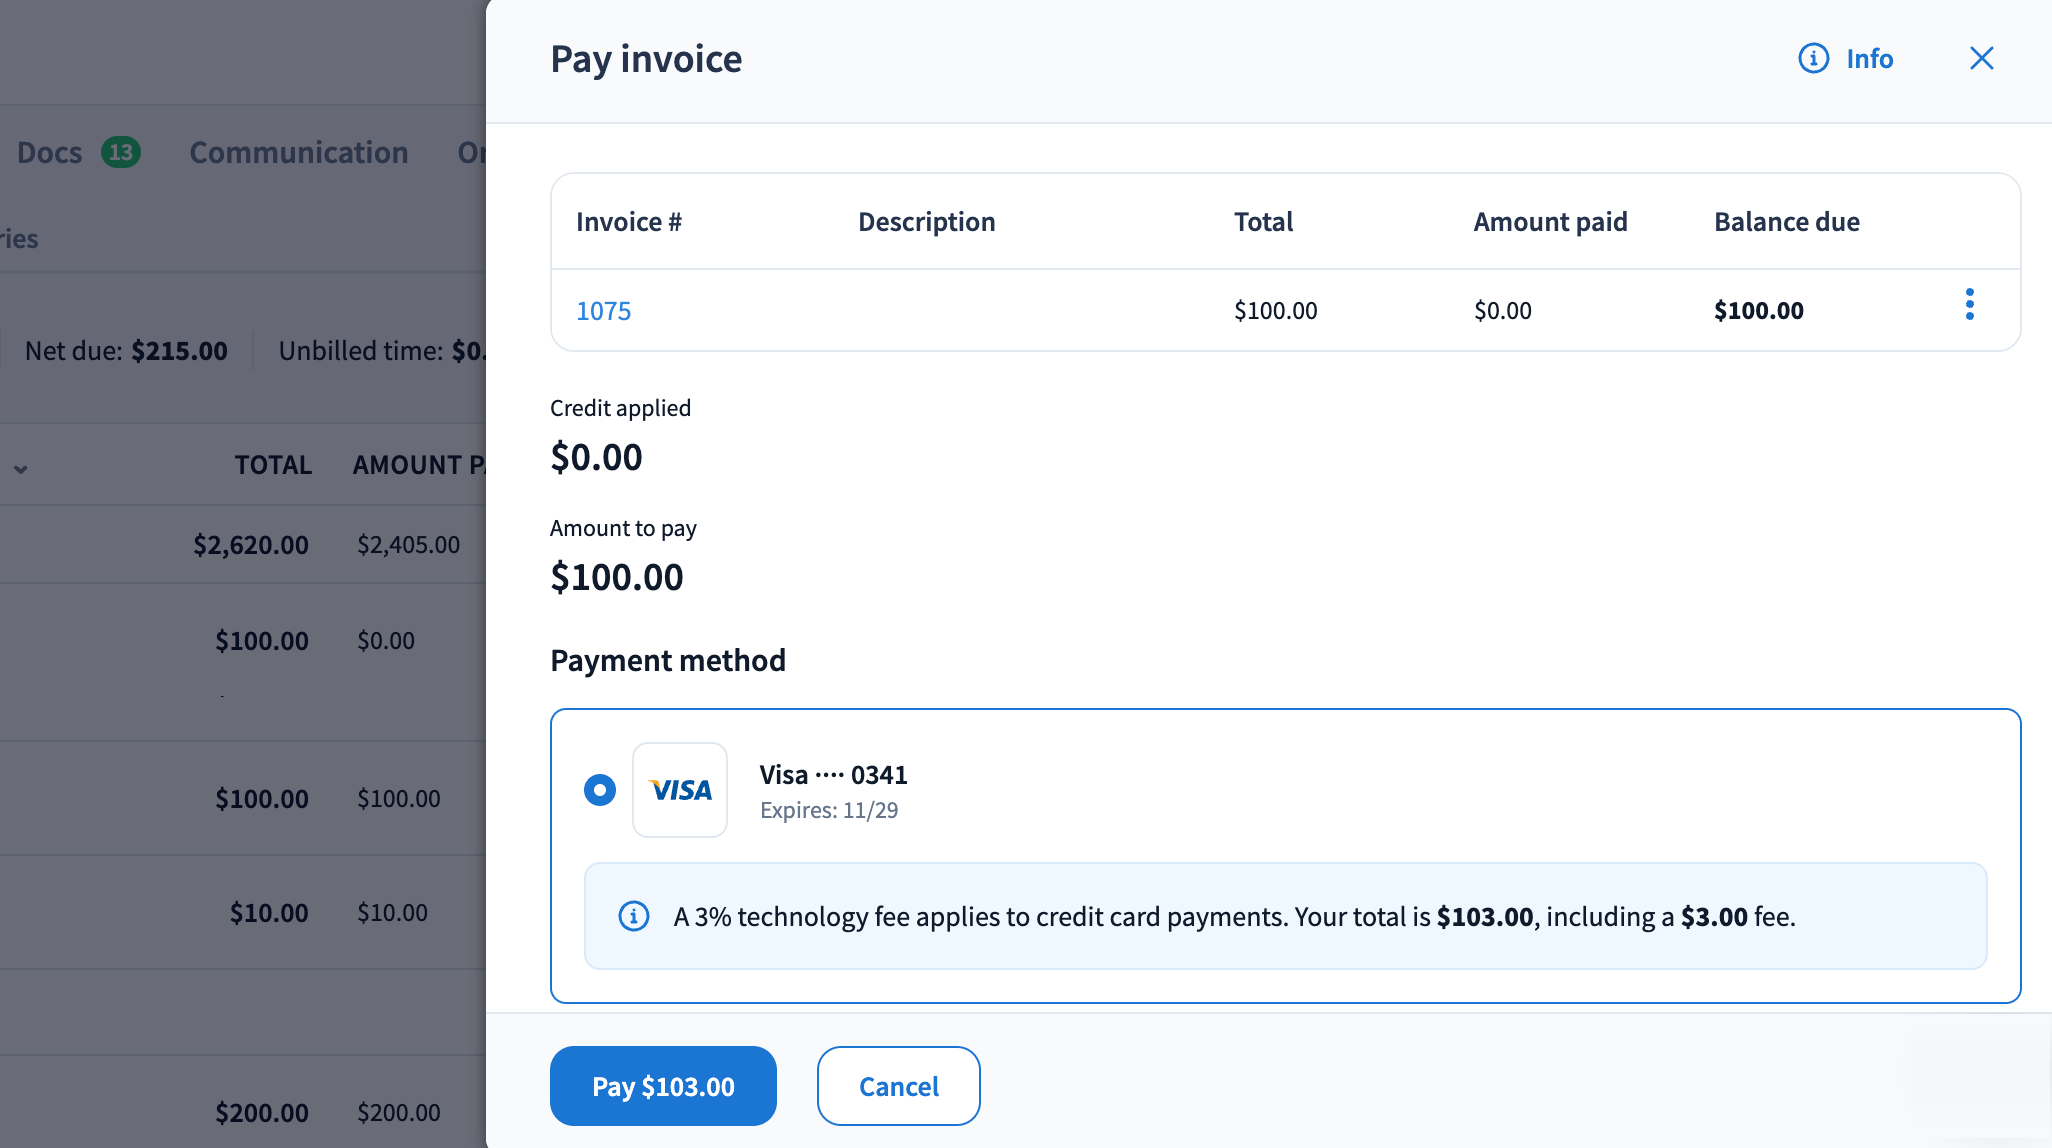
Task: Click the Info circle icon
Action: tap(1813, 59)
